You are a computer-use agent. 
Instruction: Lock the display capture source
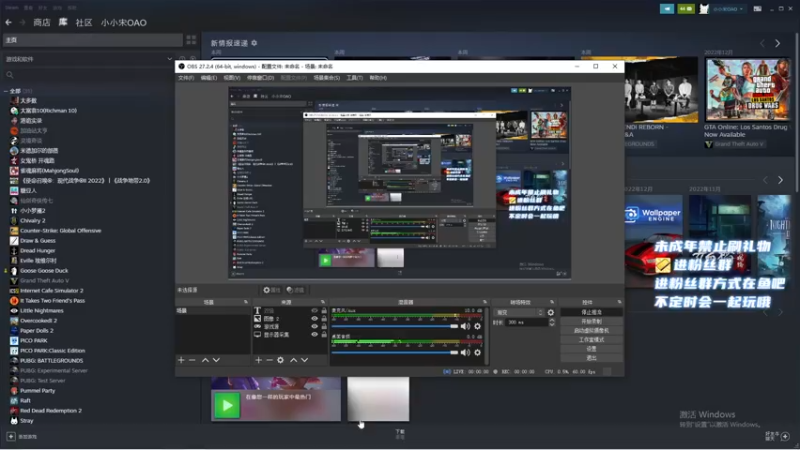[x=324, y=335]
